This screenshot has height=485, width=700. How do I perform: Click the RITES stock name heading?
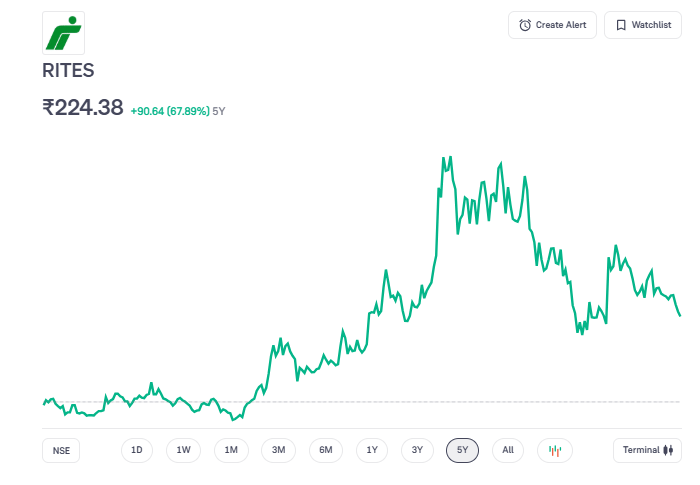tap(68, 71)
